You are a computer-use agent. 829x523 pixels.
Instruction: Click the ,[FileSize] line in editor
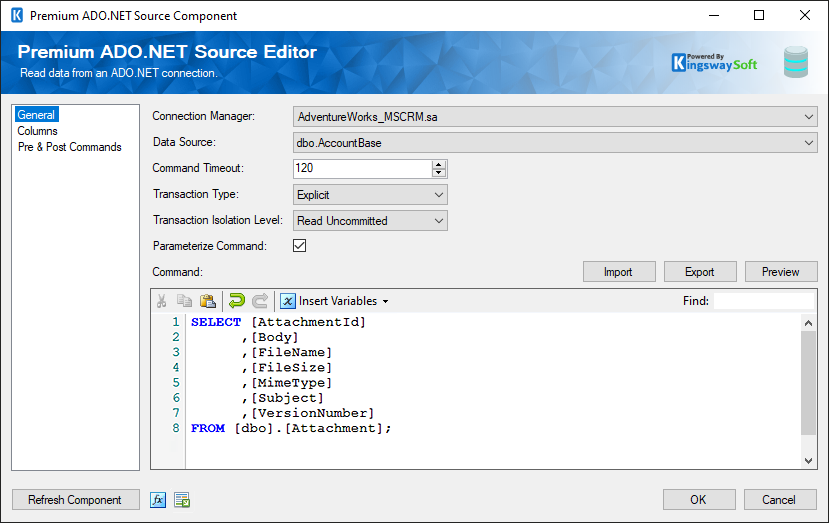[x=286, y=368]
